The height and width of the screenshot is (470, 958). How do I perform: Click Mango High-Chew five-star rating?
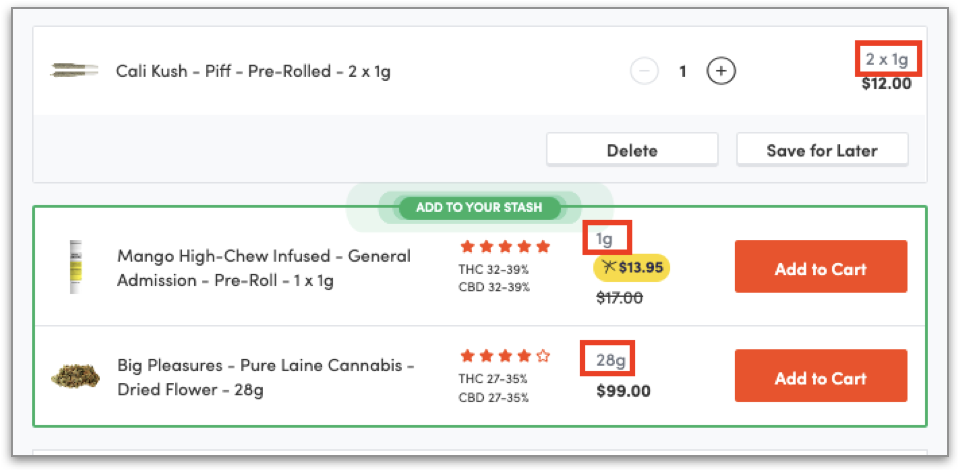coord(505,246)
